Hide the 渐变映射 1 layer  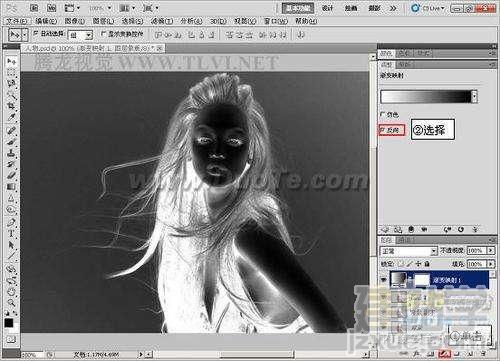[384, 279]
